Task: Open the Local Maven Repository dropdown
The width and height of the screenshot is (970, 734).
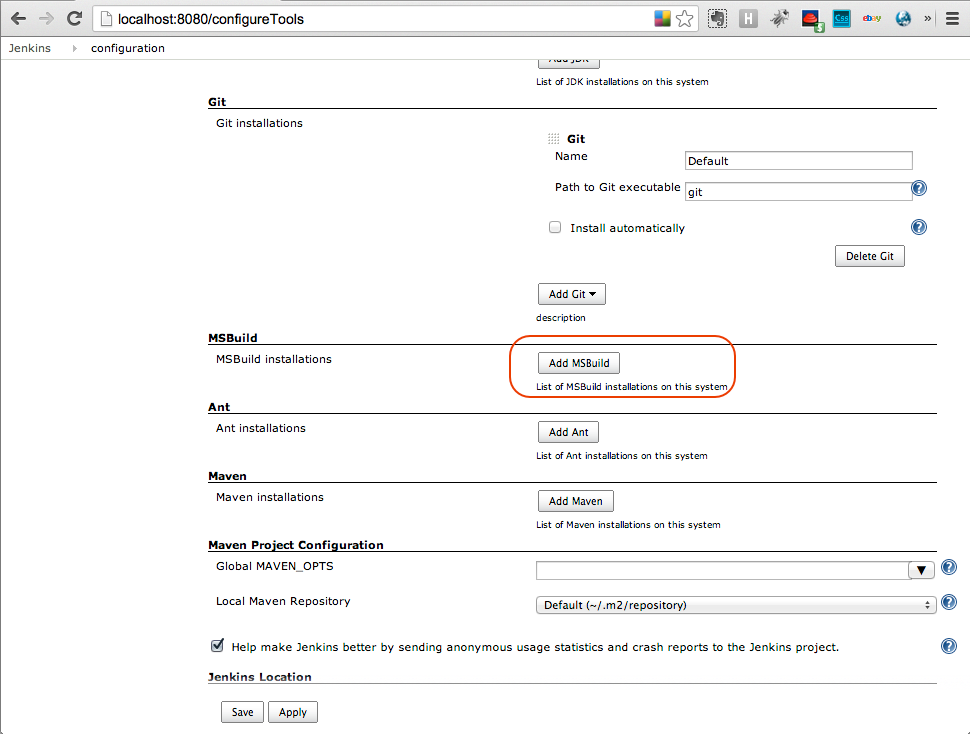Action: 736,605
